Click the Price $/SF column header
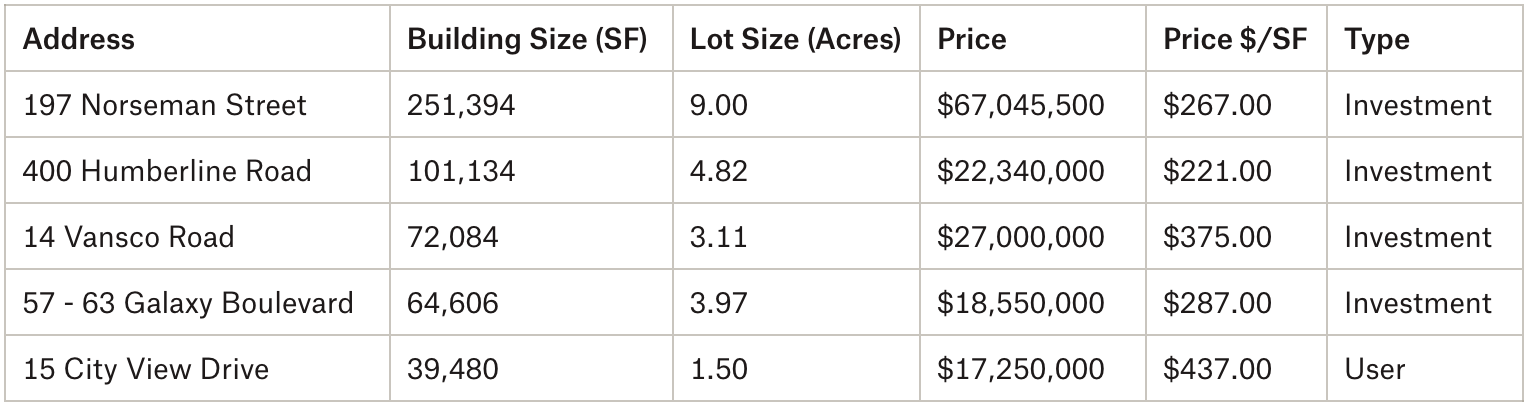1534x410 pixels. tap(1235, 40)
